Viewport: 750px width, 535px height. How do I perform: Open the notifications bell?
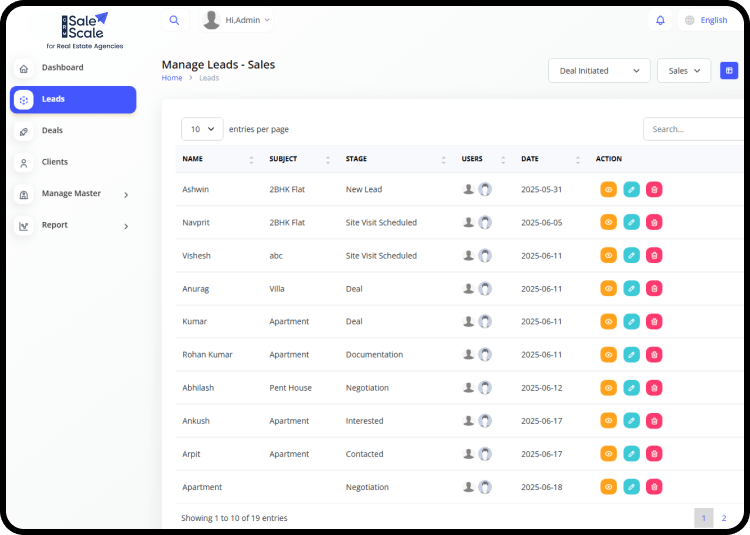point(660,20)
